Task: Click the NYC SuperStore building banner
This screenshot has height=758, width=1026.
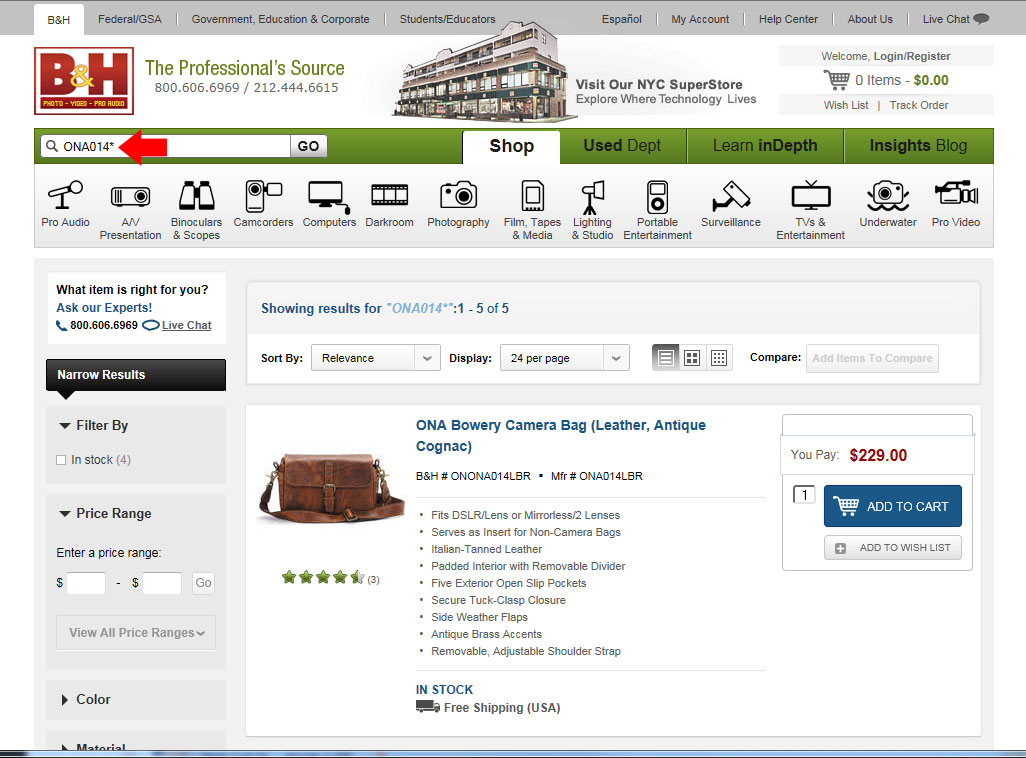Action: 486,71
